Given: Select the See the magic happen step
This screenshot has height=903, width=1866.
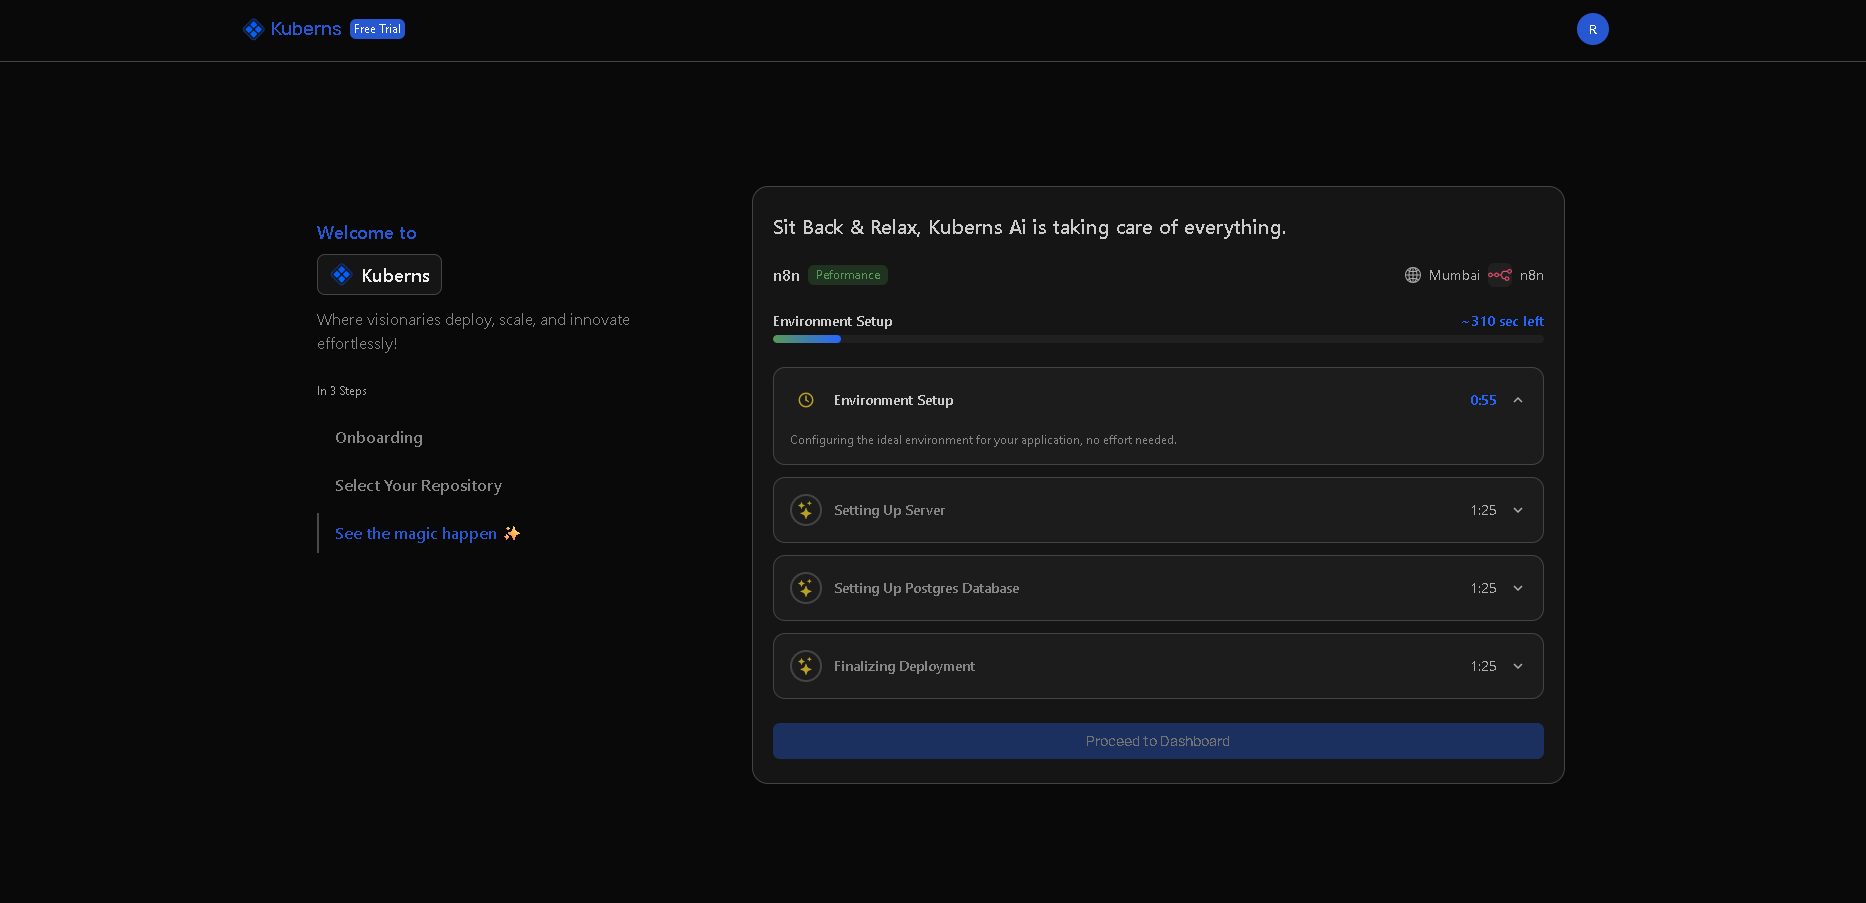Looking at the screenshot, I should [416, 534].
